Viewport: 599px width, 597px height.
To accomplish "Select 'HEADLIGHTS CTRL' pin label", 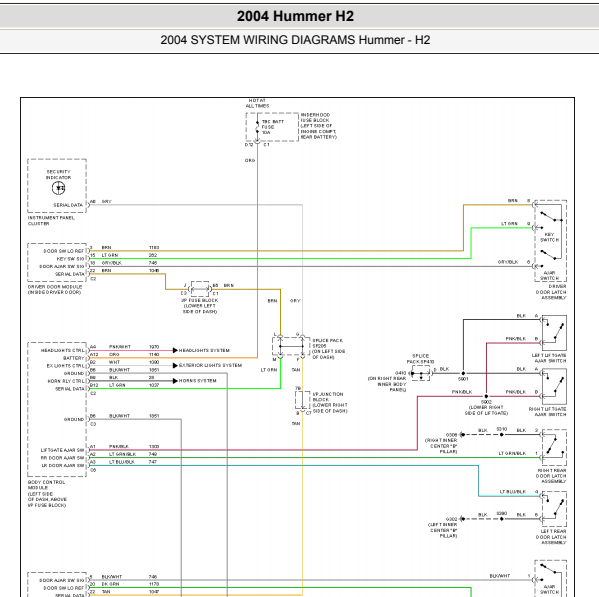I will 63,350.
